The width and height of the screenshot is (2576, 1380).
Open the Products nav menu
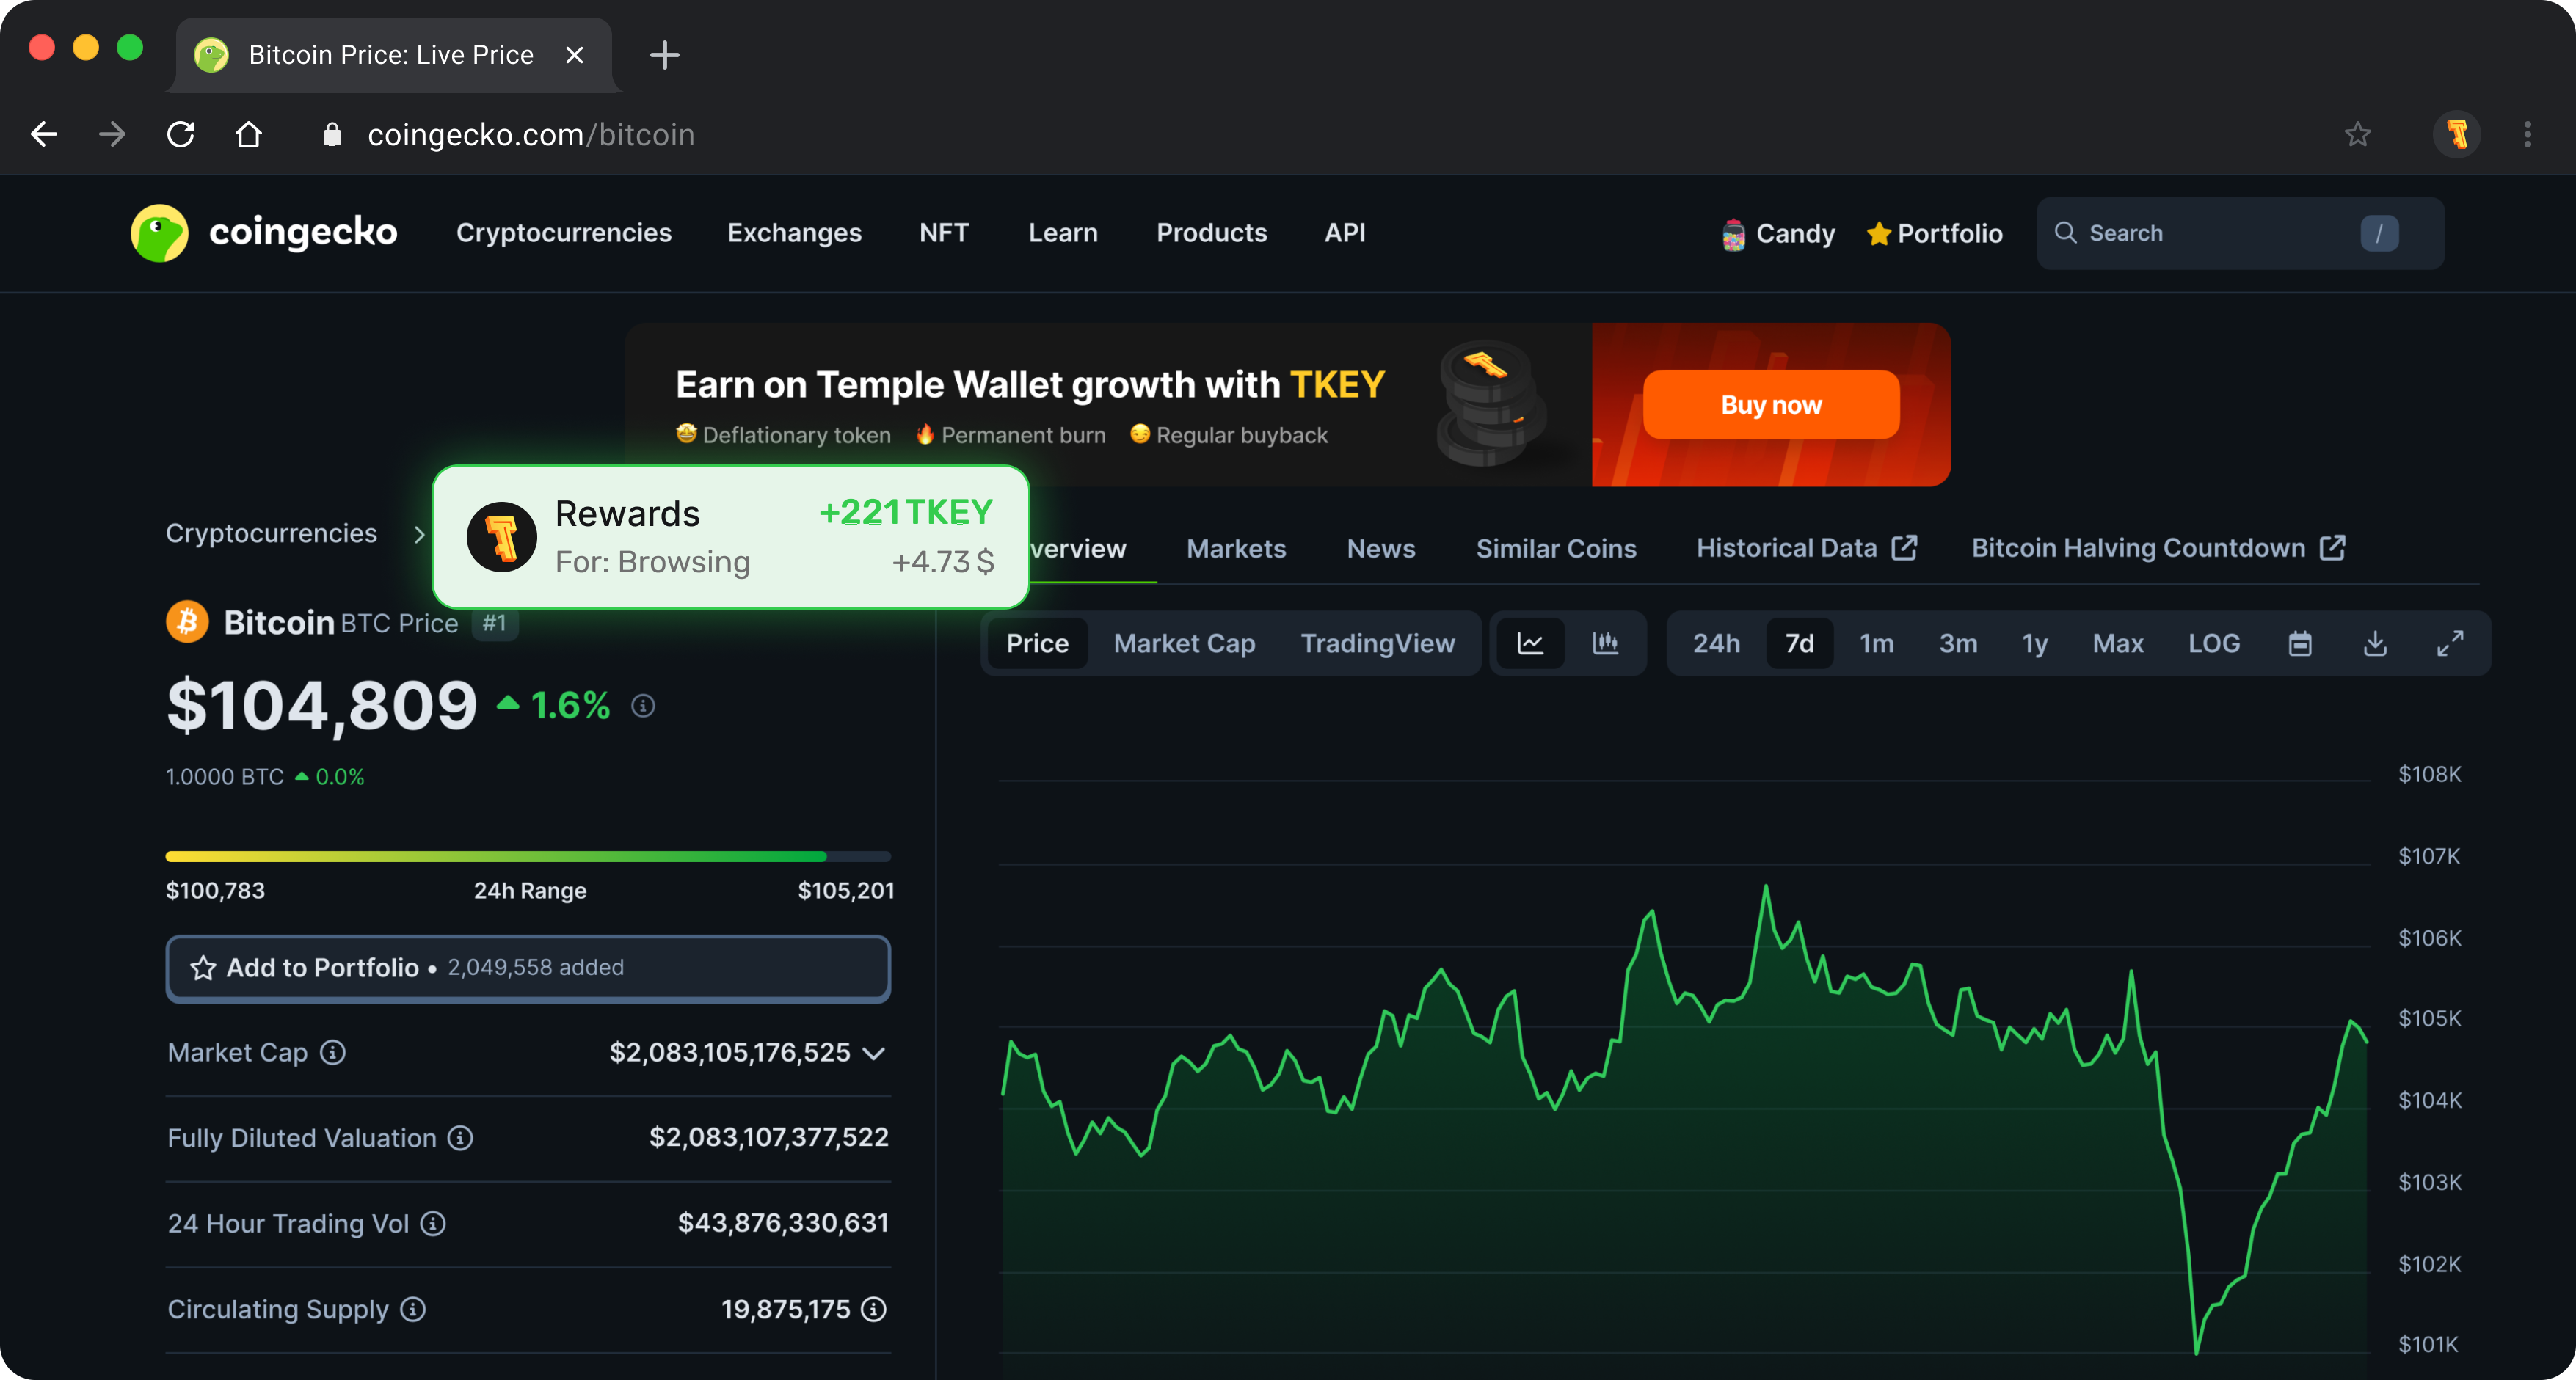(1212, 233)
